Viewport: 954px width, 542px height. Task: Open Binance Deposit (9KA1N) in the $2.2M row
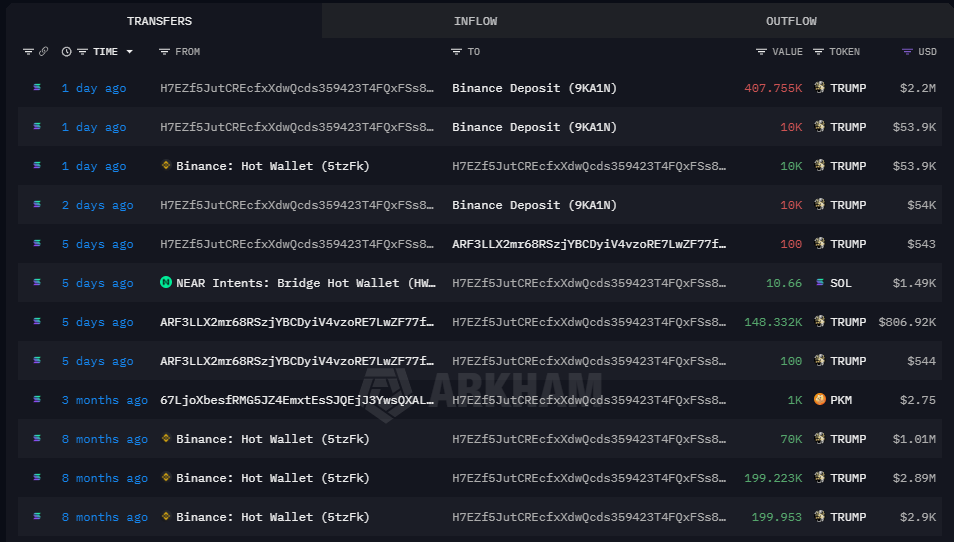pyautogui.click(x=534, y=88)
